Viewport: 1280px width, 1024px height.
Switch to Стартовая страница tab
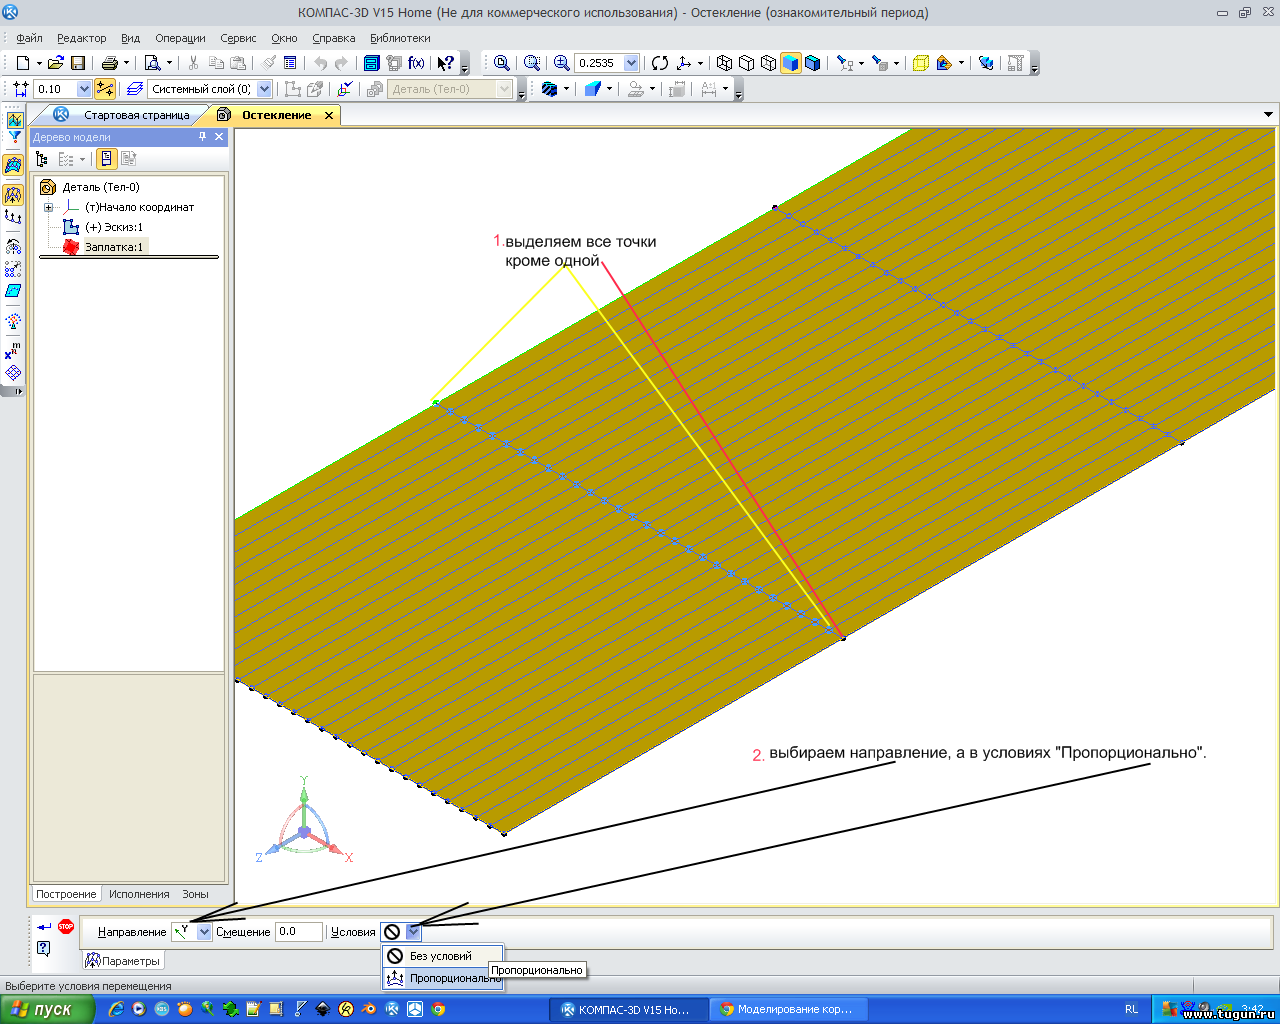(136, 115)
